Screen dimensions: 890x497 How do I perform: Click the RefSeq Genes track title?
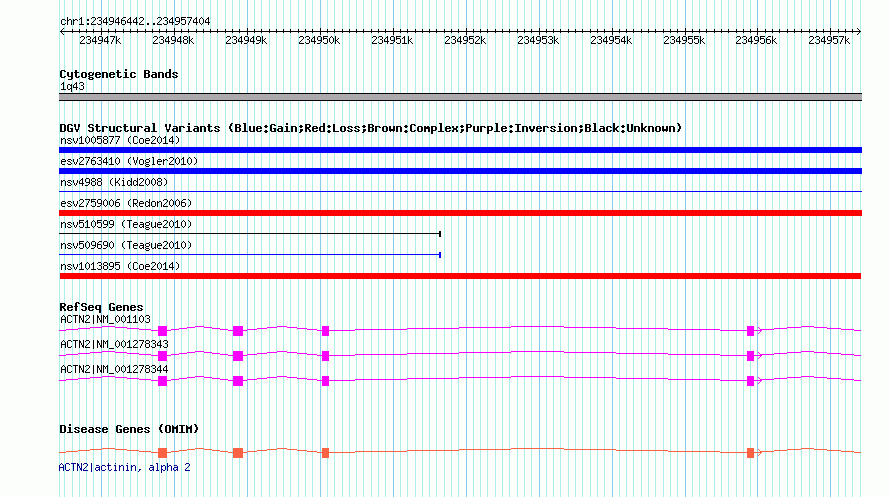(x=101, y=308)
